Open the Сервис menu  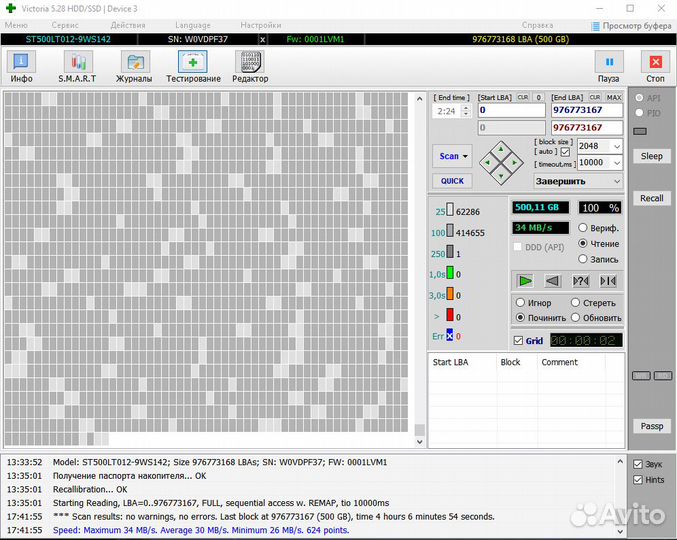pyautogui.click(x=65, y=24)
